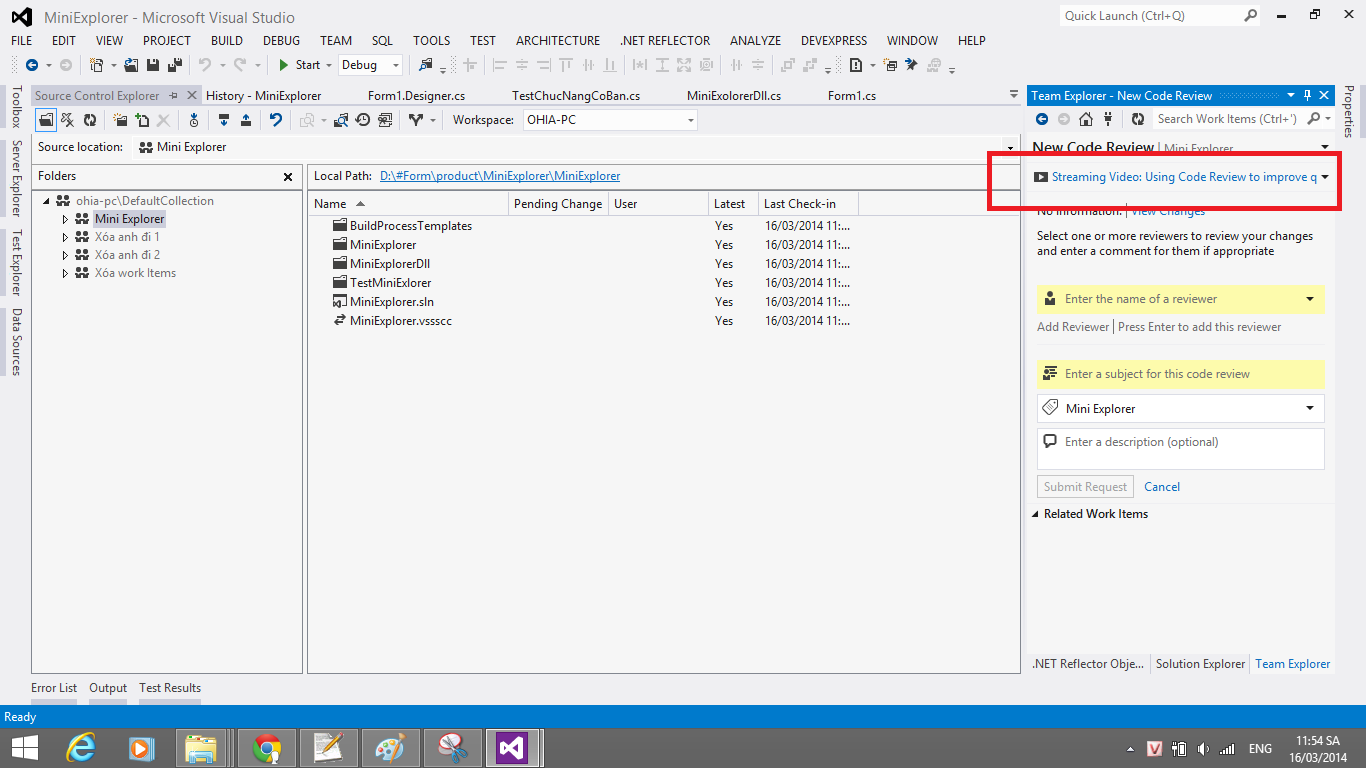Click the Enter a subject for code review field
Screen dimensions: 1366x768
tap(1181, 374)
